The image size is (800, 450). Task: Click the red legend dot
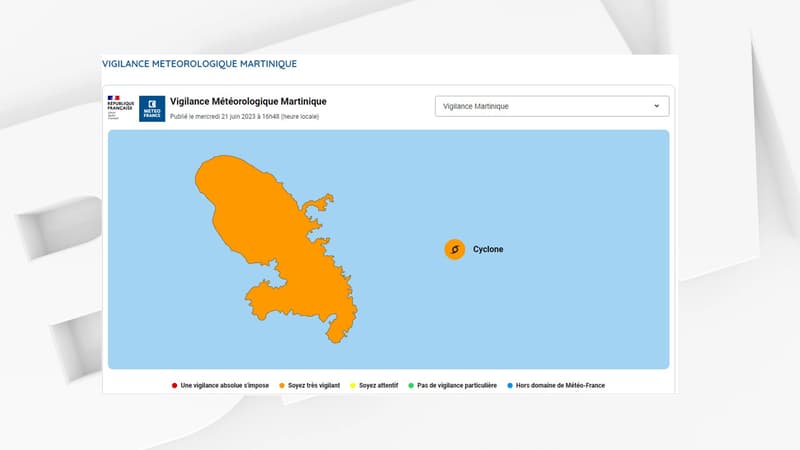174,385
